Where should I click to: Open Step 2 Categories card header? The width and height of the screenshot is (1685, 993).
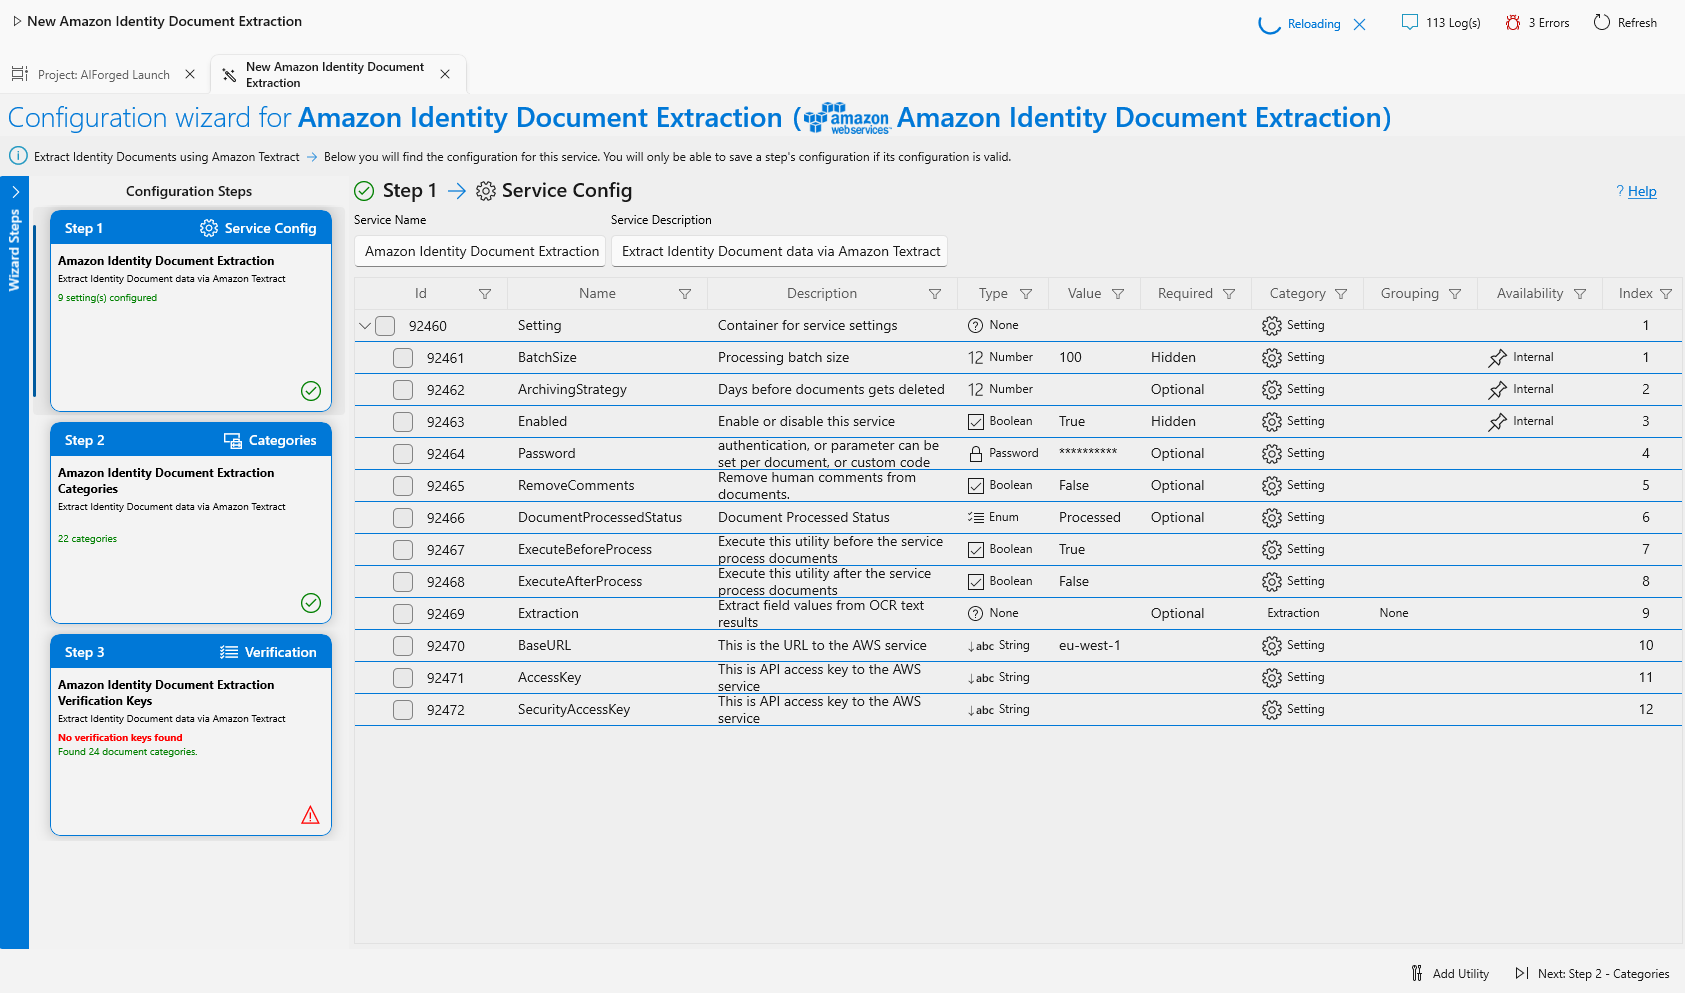point(191,440)
